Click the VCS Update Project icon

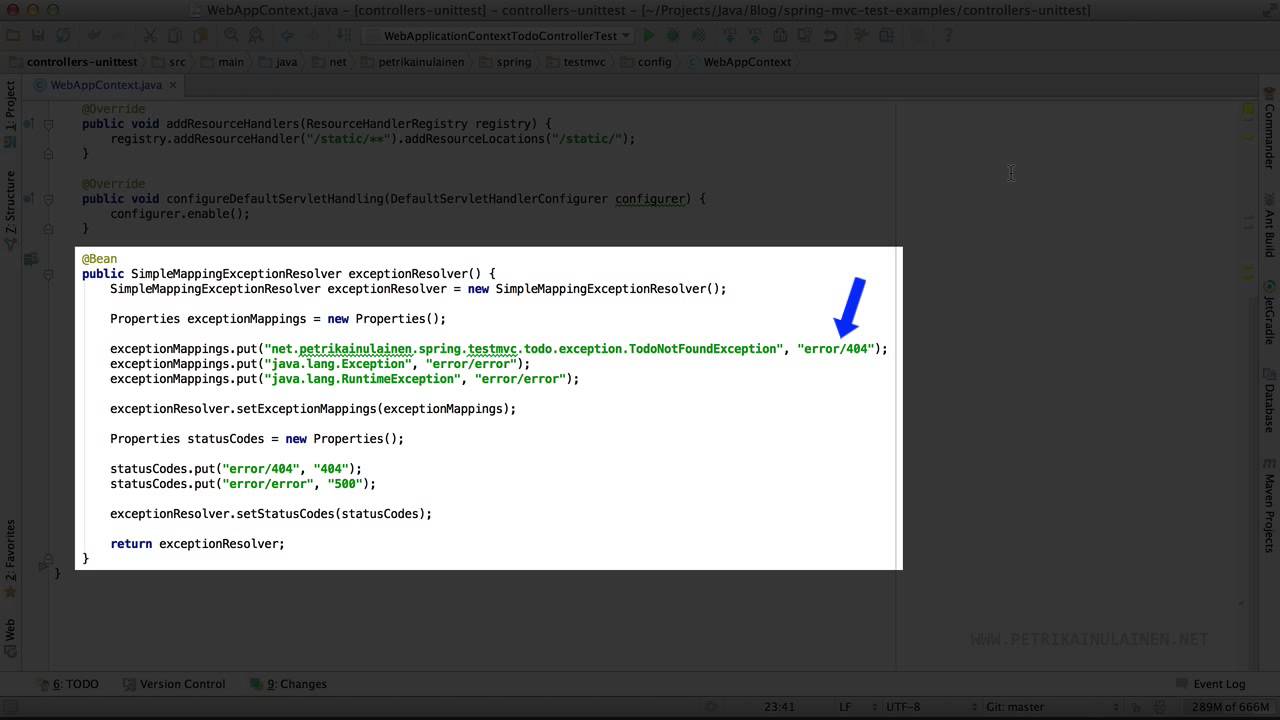(x=730, y=36)
